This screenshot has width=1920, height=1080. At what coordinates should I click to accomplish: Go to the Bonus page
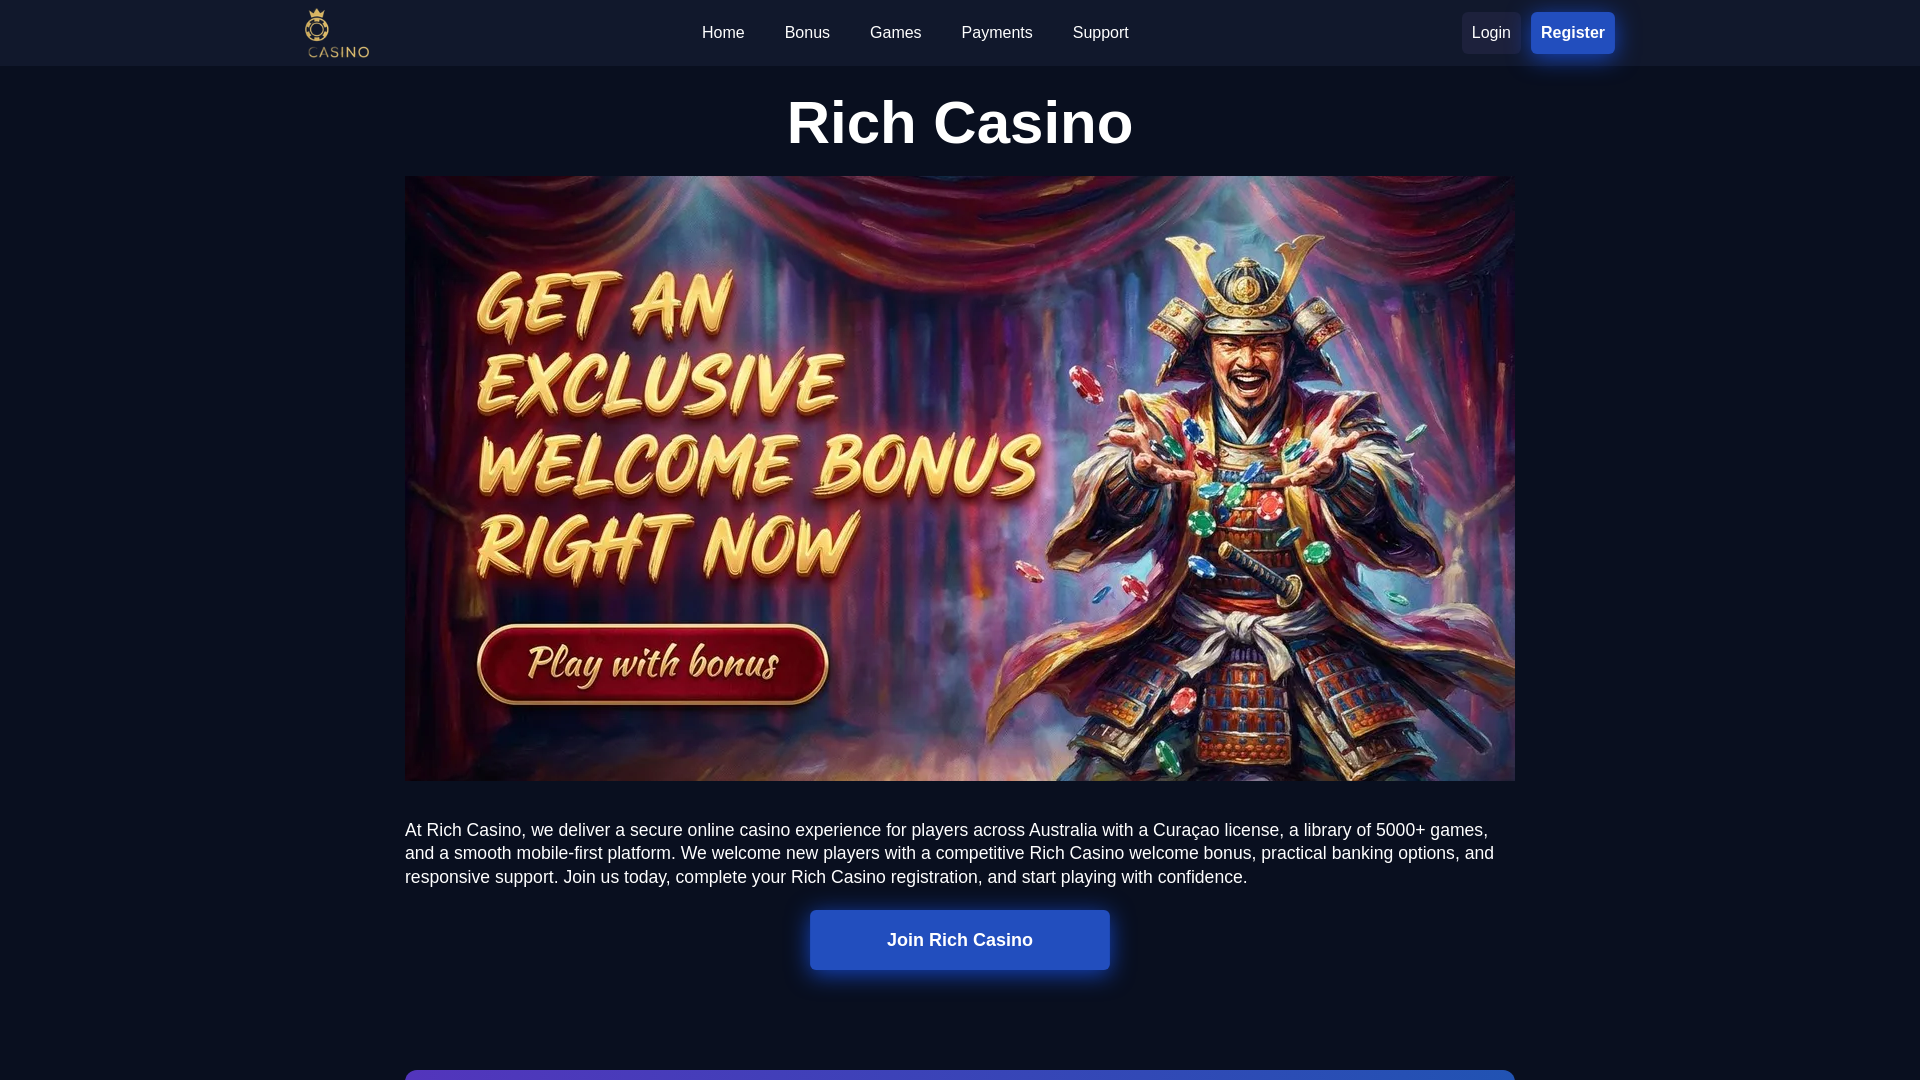click(807, 33)
